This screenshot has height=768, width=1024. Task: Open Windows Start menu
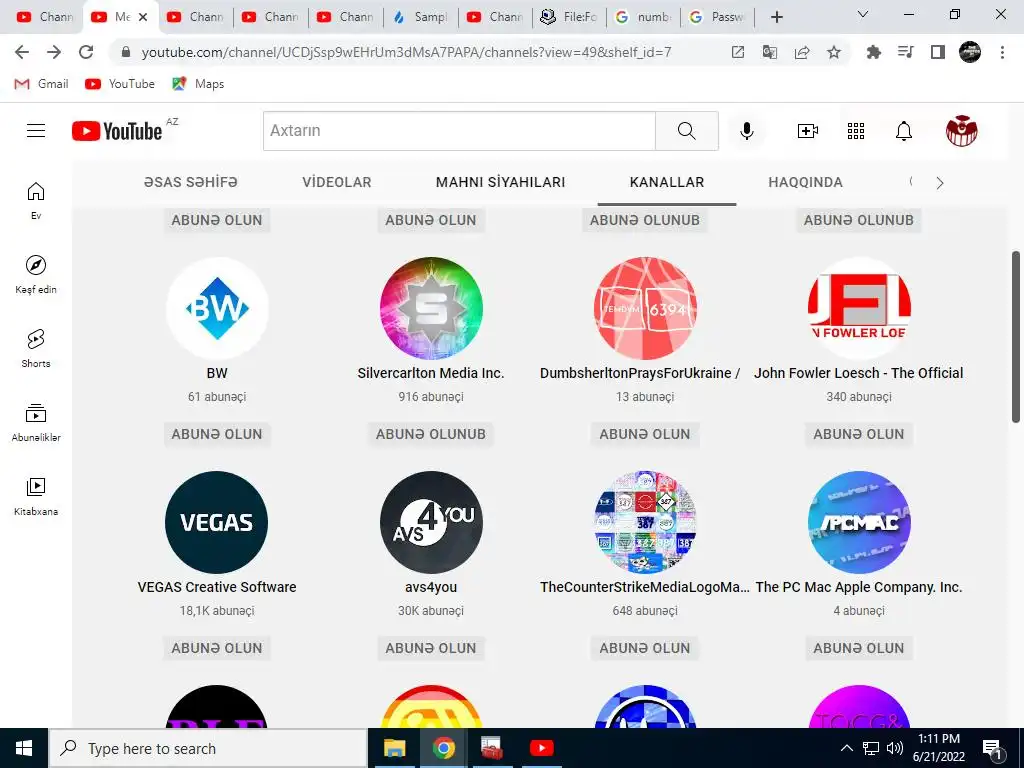24,748
